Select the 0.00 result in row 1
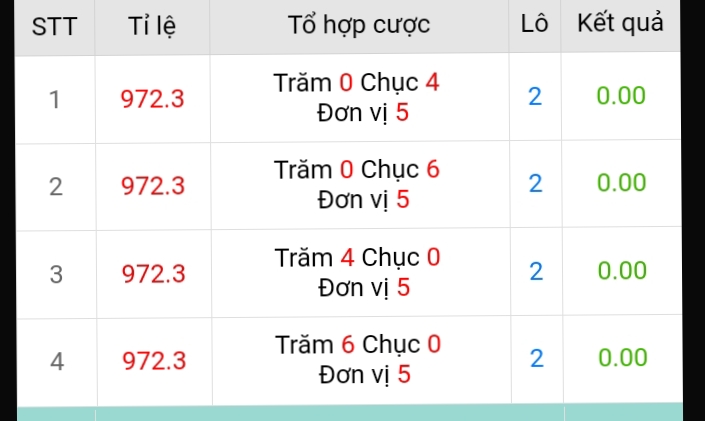705x421 pixels. [x=621, y=95]
